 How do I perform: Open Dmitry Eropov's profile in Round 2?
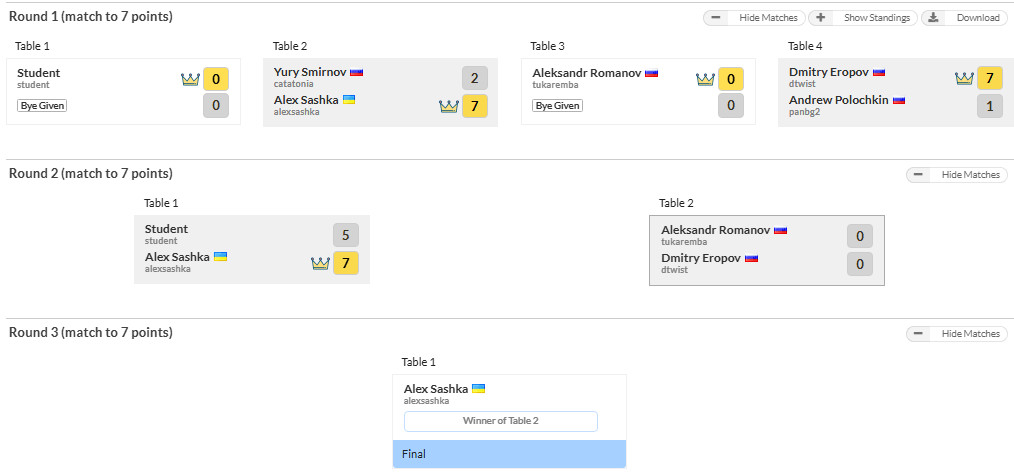(x=701, y=258)
